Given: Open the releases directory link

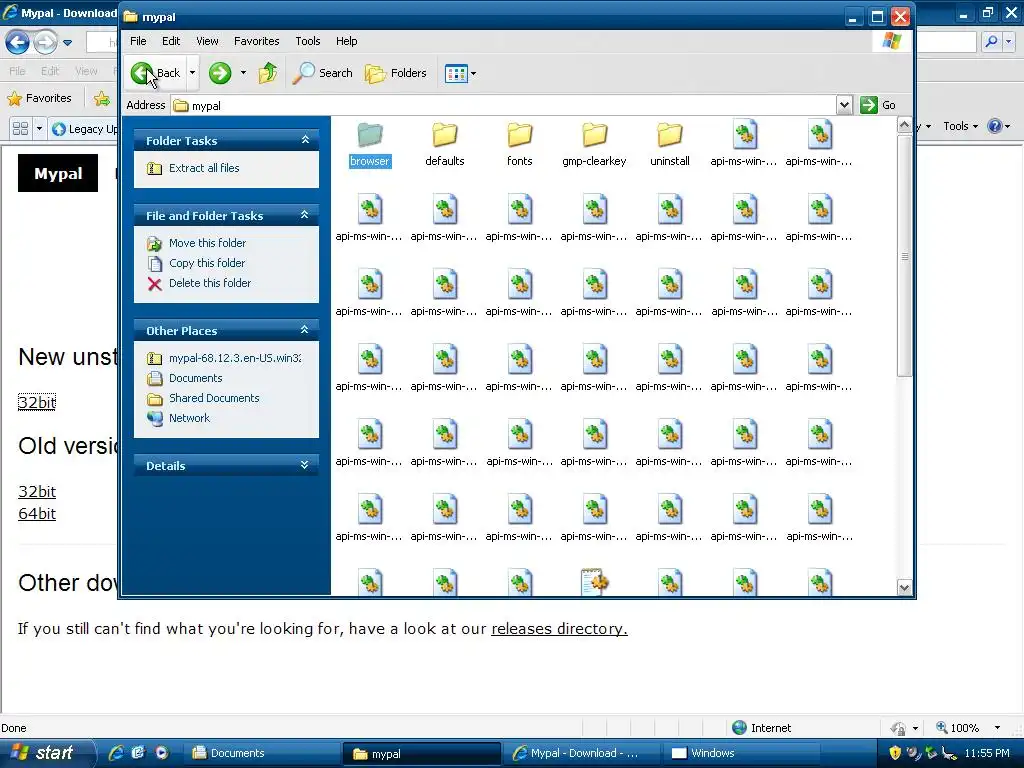Looking at the screenshot, I should tap(559, 628).
